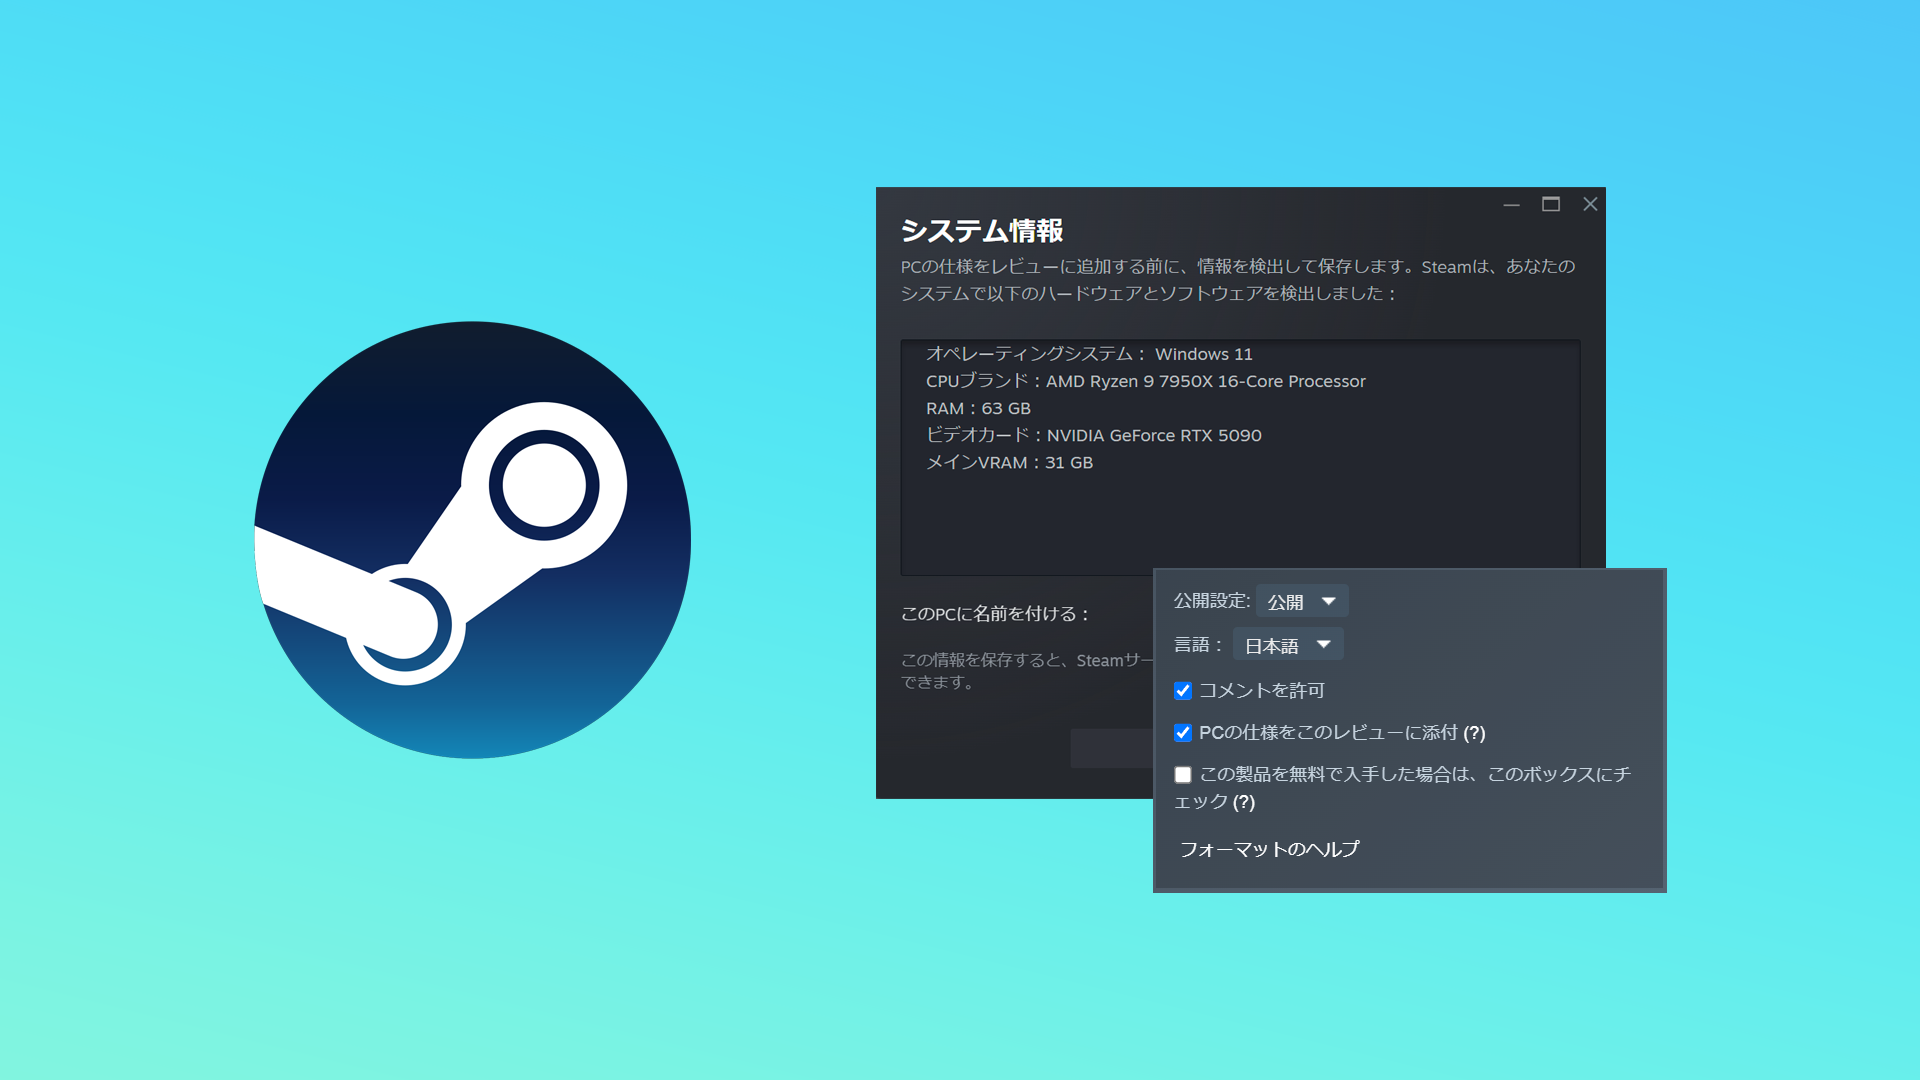The image size is (1920, 1080).
Task: Minimize the システム情報 window
Action: [1511, 204]
